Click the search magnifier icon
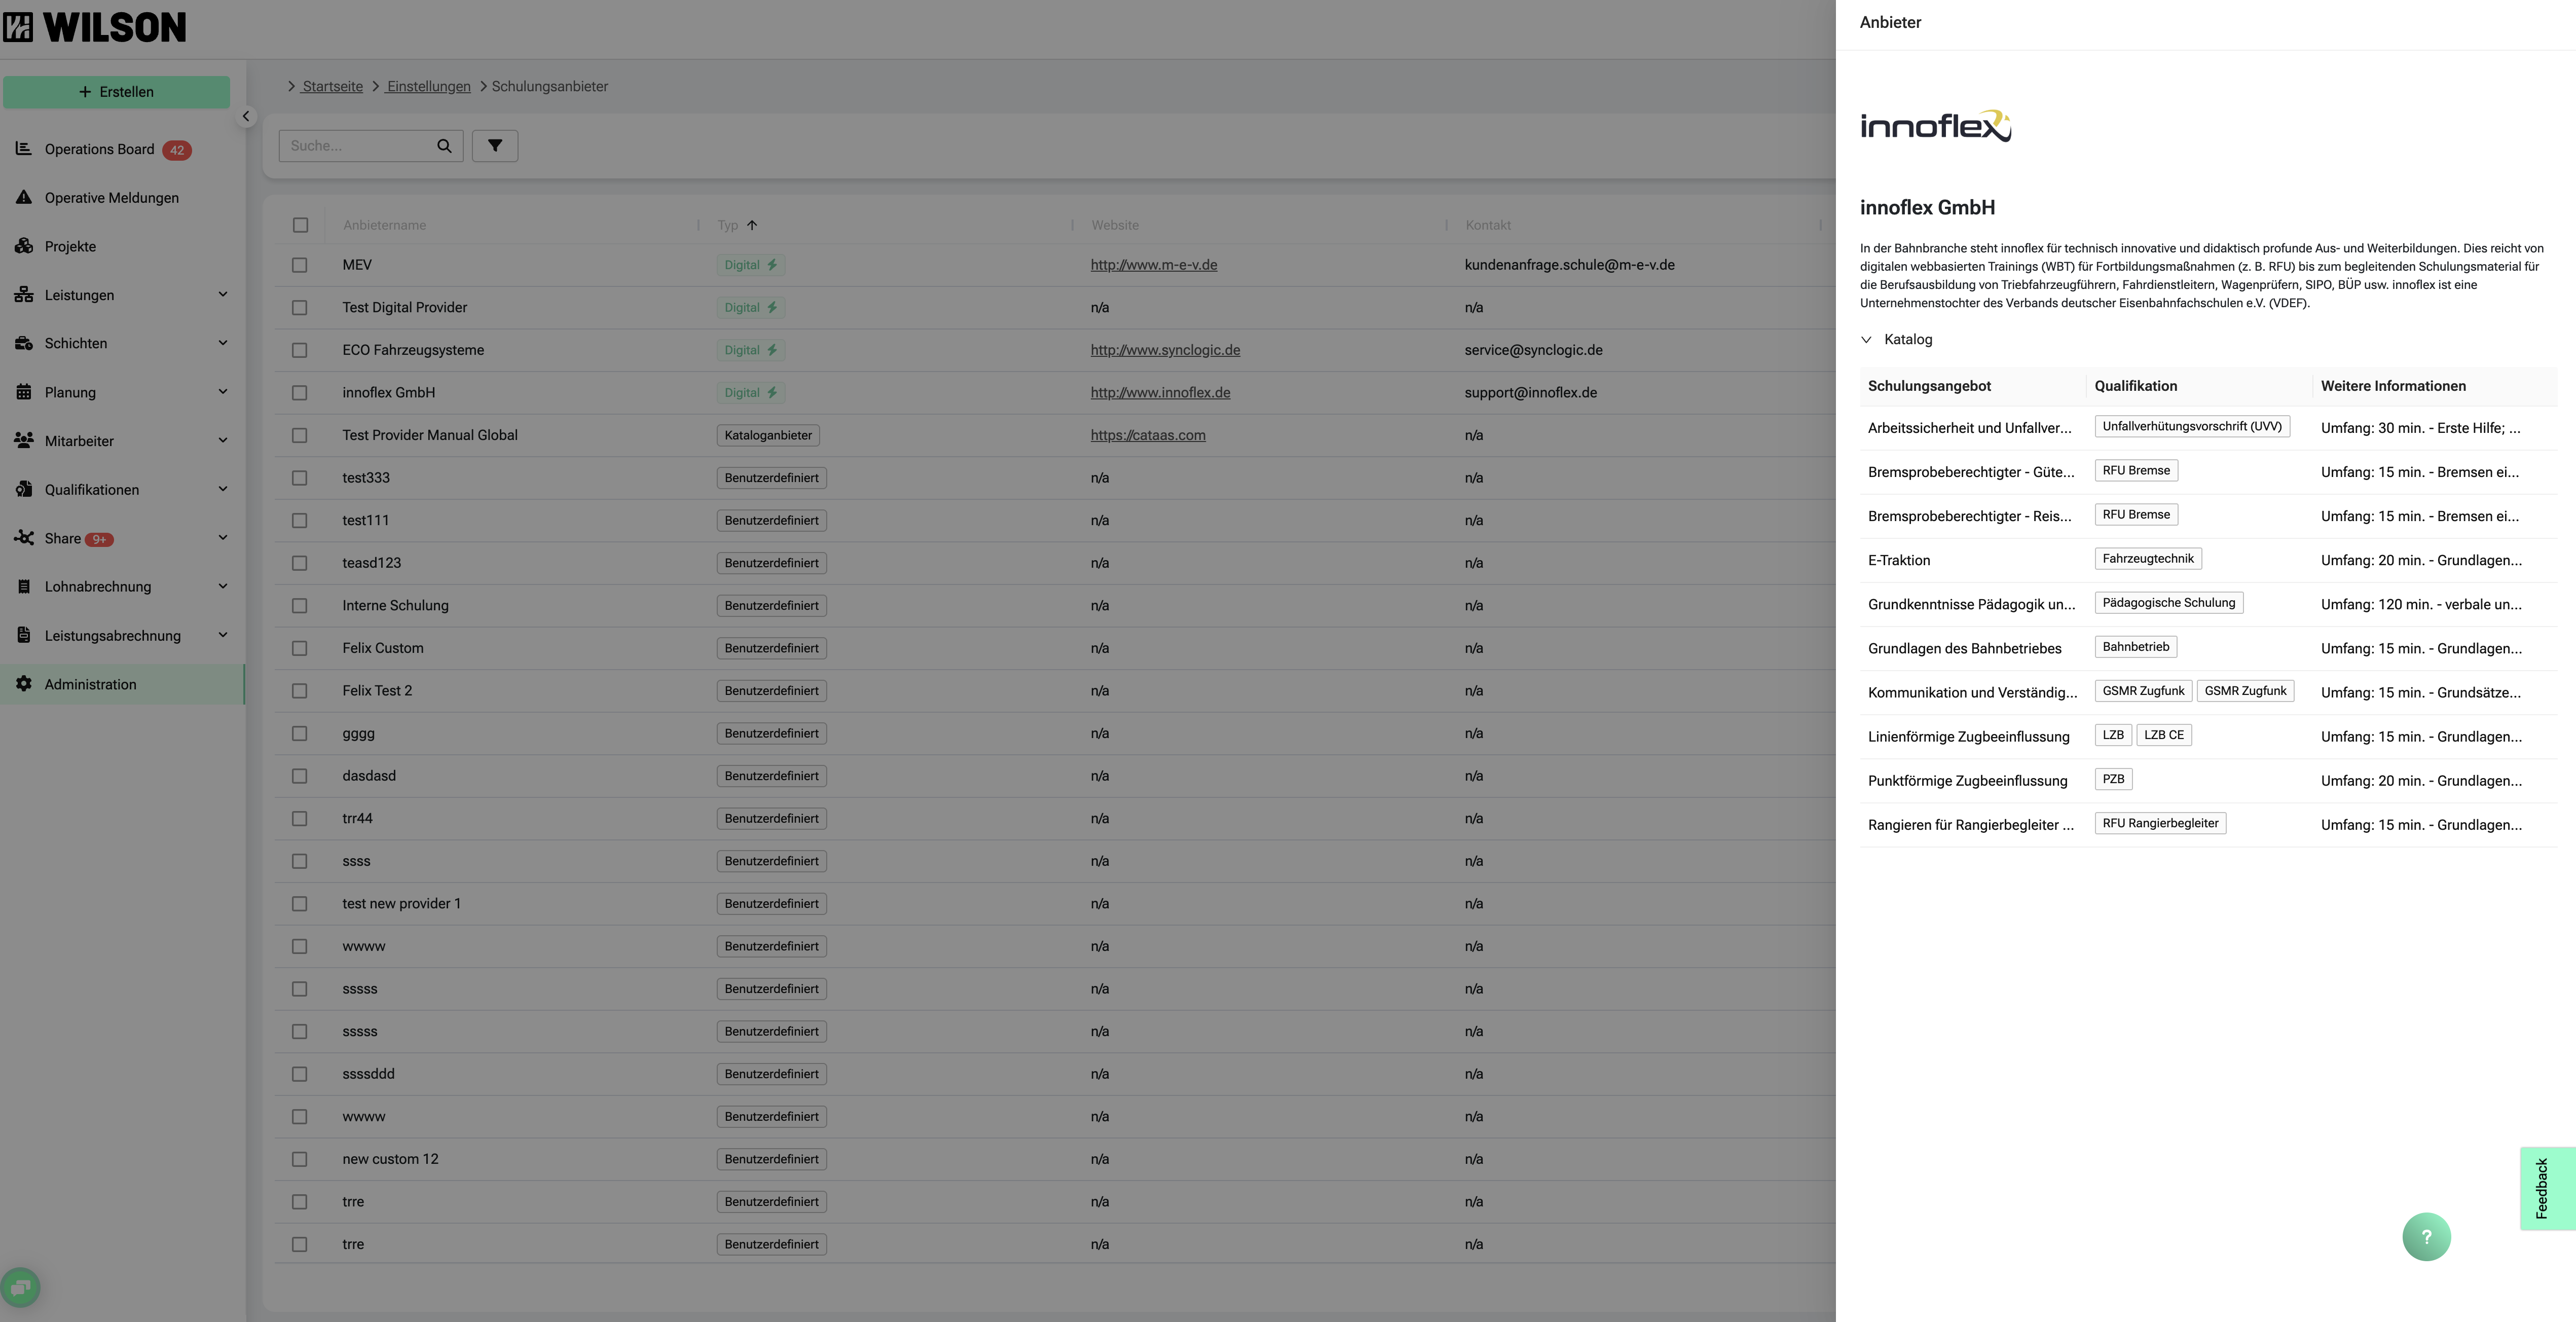The width and height of the screenshot is (2576, 1322). coord(444,146)
